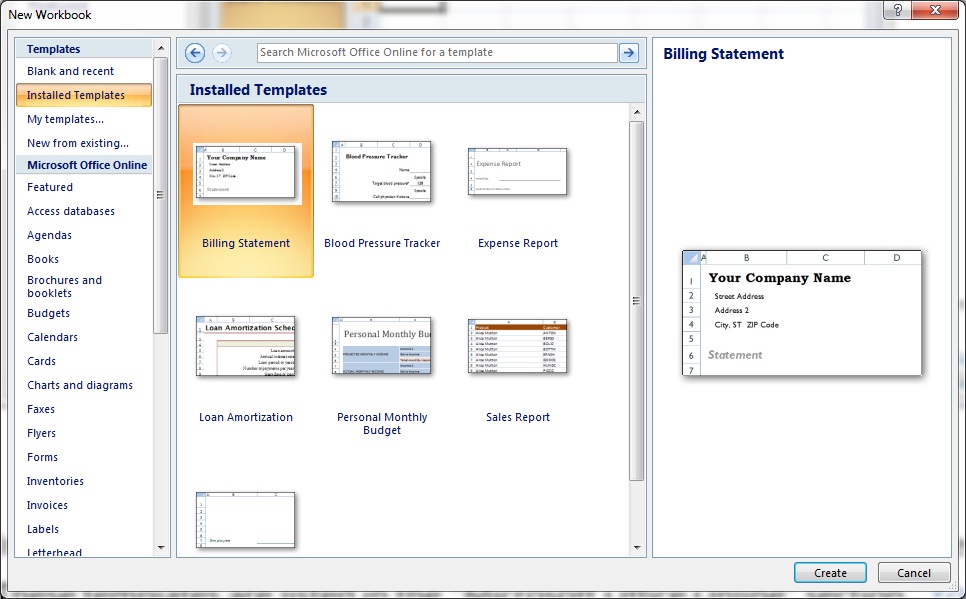Screen dimensions: 966x599
Task: Choose the Personal Monthly Budget template
Action: coord(381,347)
